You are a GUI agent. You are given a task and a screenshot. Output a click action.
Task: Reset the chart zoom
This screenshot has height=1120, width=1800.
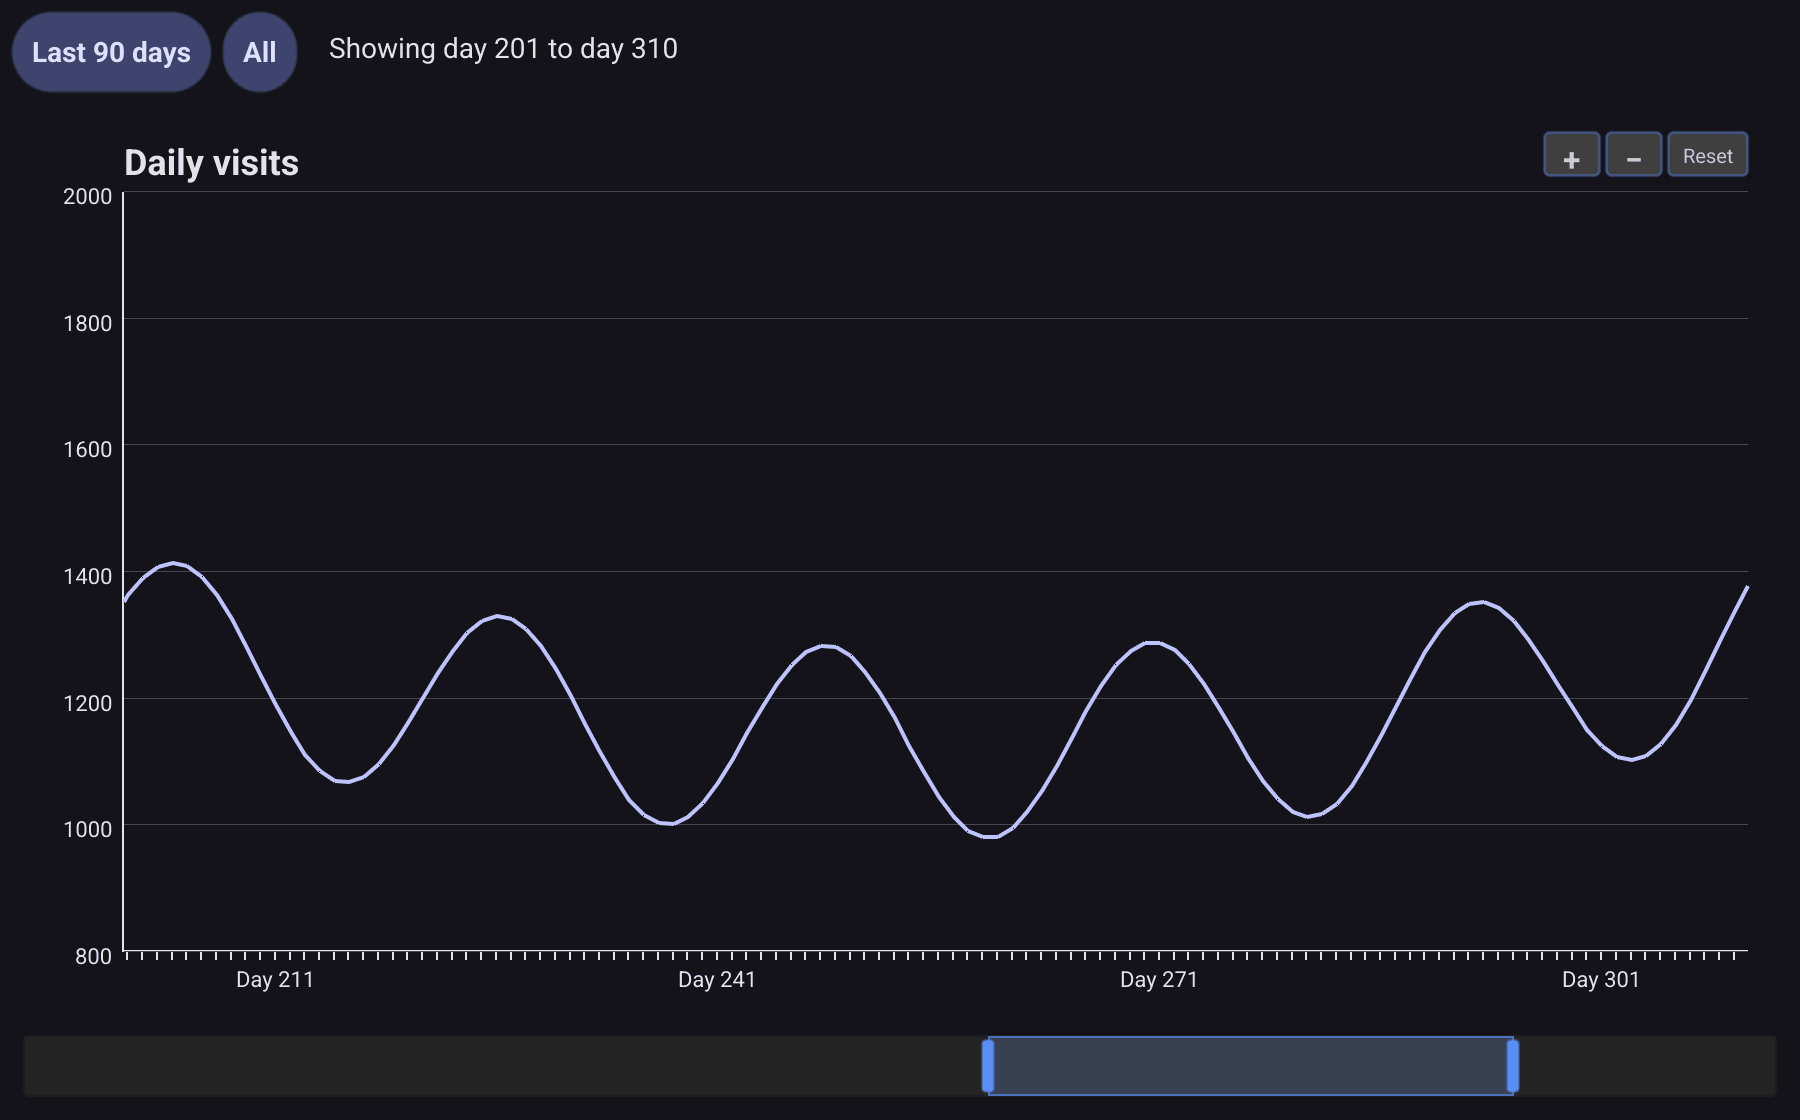tap(1707, 155)
